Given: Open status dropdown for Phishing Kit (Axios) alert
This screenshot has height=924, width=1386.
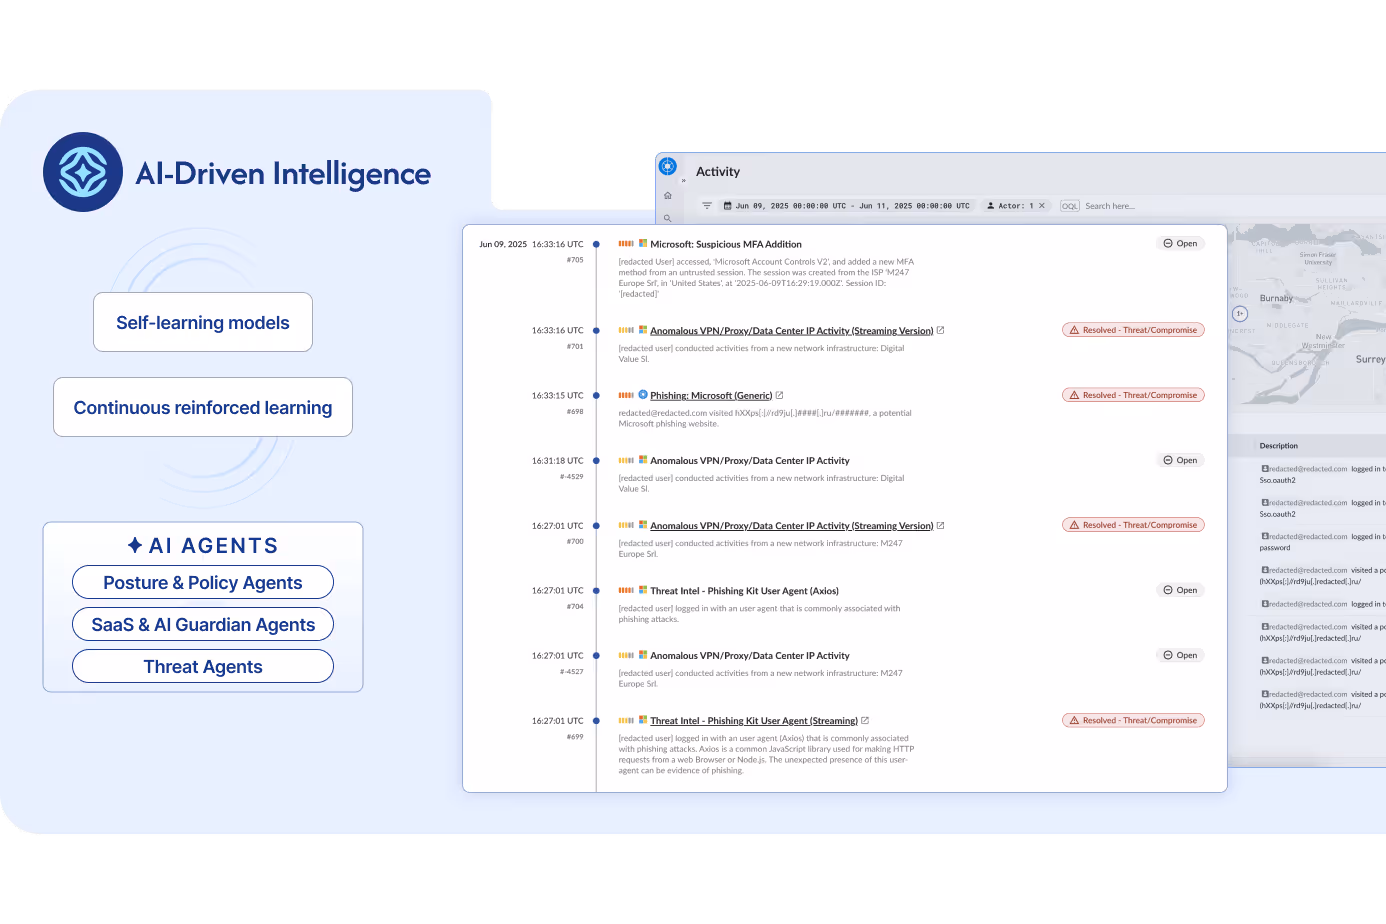Looking at the screenshot, I should (x=1180, y=590).
